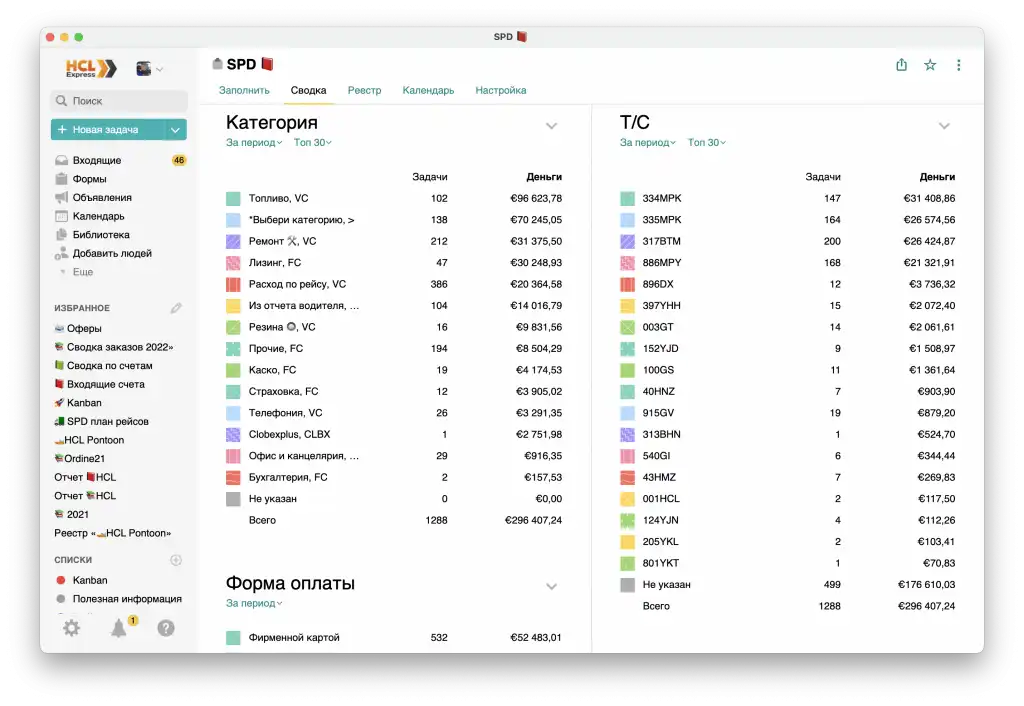Sort Категория table by Деньги header
This screenshot has width=1024, height=706.
pyautogui.click(x=544, y=176)
